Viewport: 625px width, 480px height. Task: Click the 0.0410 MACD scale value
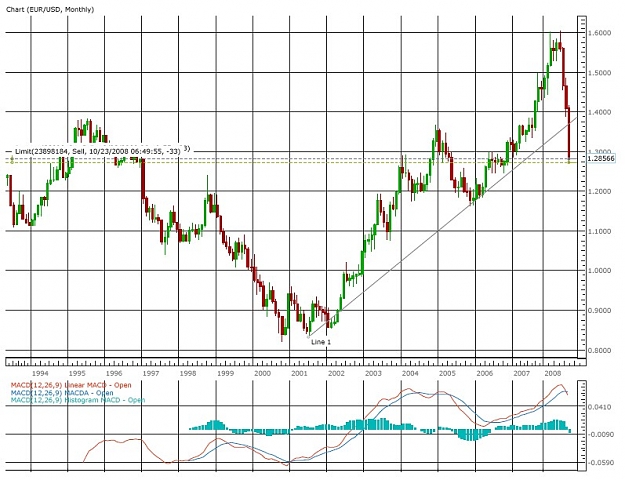click(601, 407)
